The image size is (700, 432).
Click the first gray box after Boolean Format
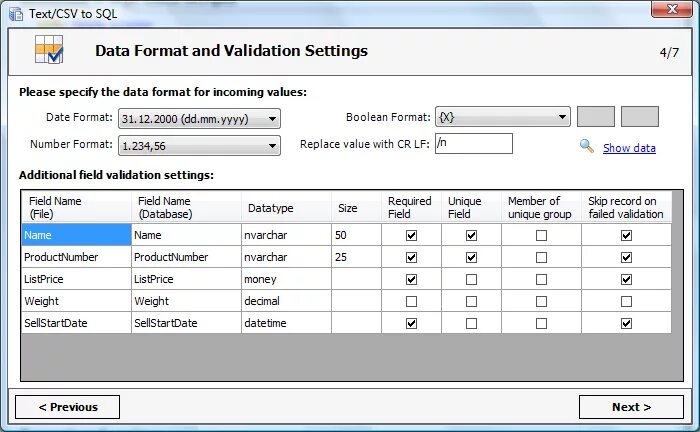point(596,116)
